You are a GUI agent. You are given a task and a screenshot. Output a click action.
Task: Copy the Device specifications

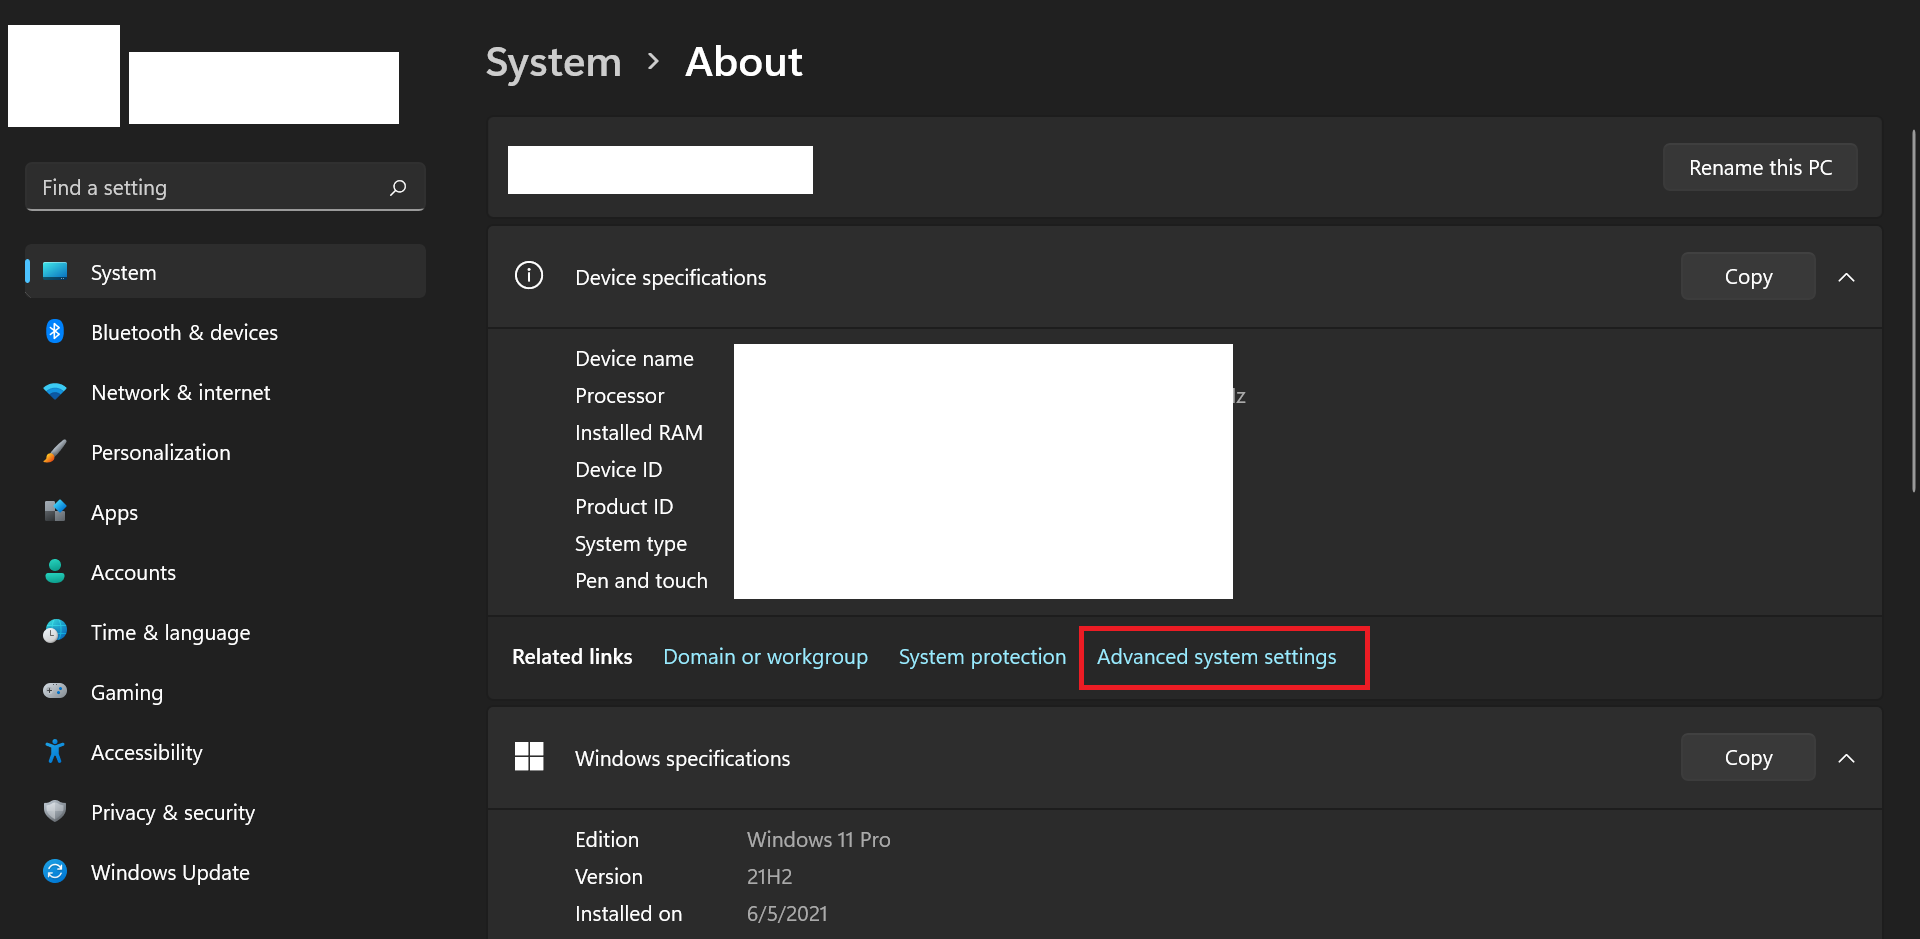(x=1747, y=277)
